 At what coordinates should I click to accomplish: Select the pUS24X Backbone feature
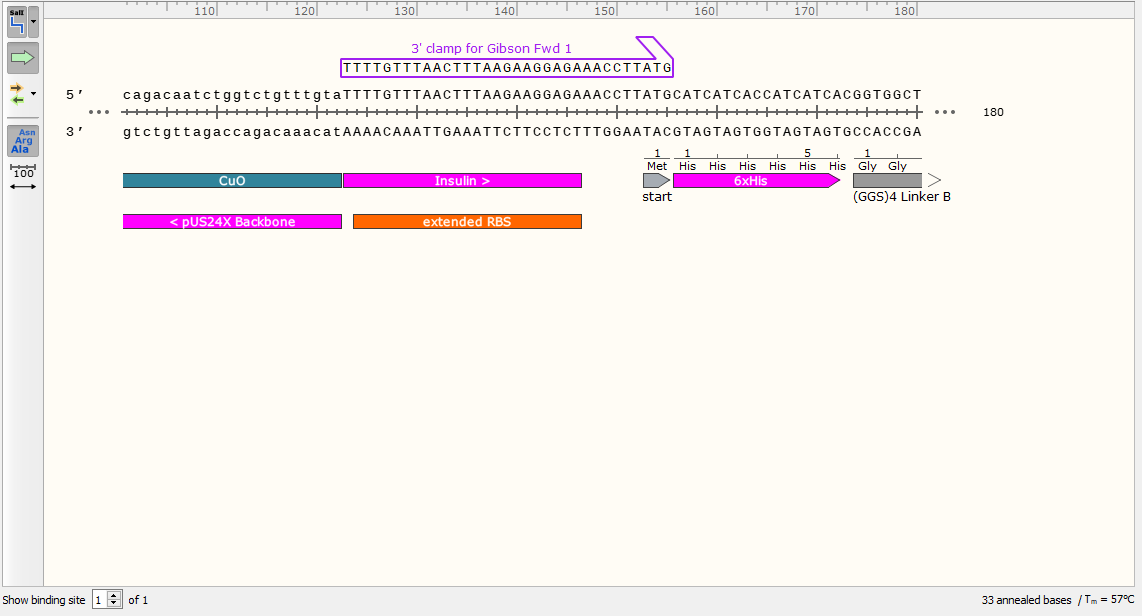coord(232,221)
